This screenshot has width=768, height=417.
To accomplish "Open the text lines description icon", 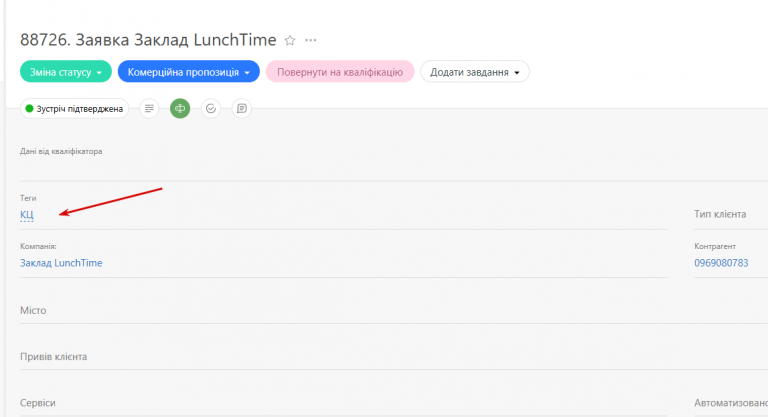I will pos(149,108).
